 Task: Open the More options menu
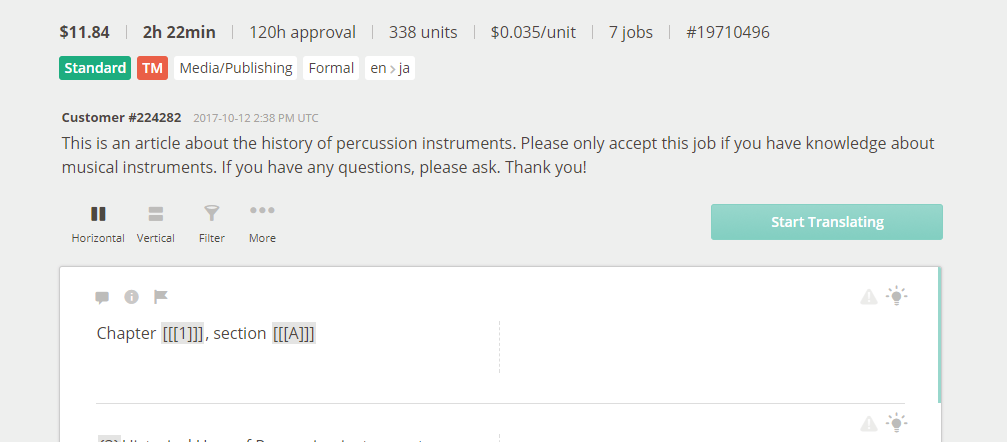pos(262,224)
